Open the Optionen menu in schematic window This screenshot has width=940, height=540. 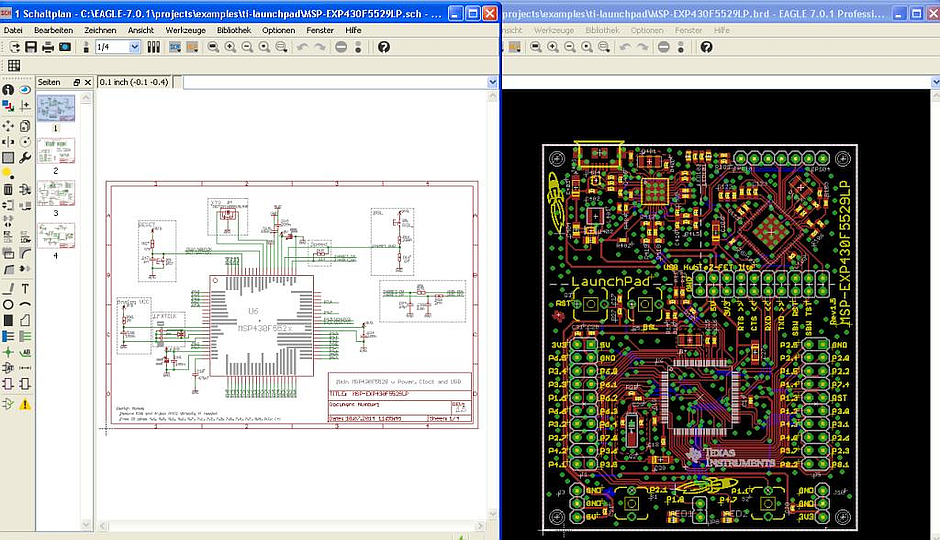(x=278, y=30)
